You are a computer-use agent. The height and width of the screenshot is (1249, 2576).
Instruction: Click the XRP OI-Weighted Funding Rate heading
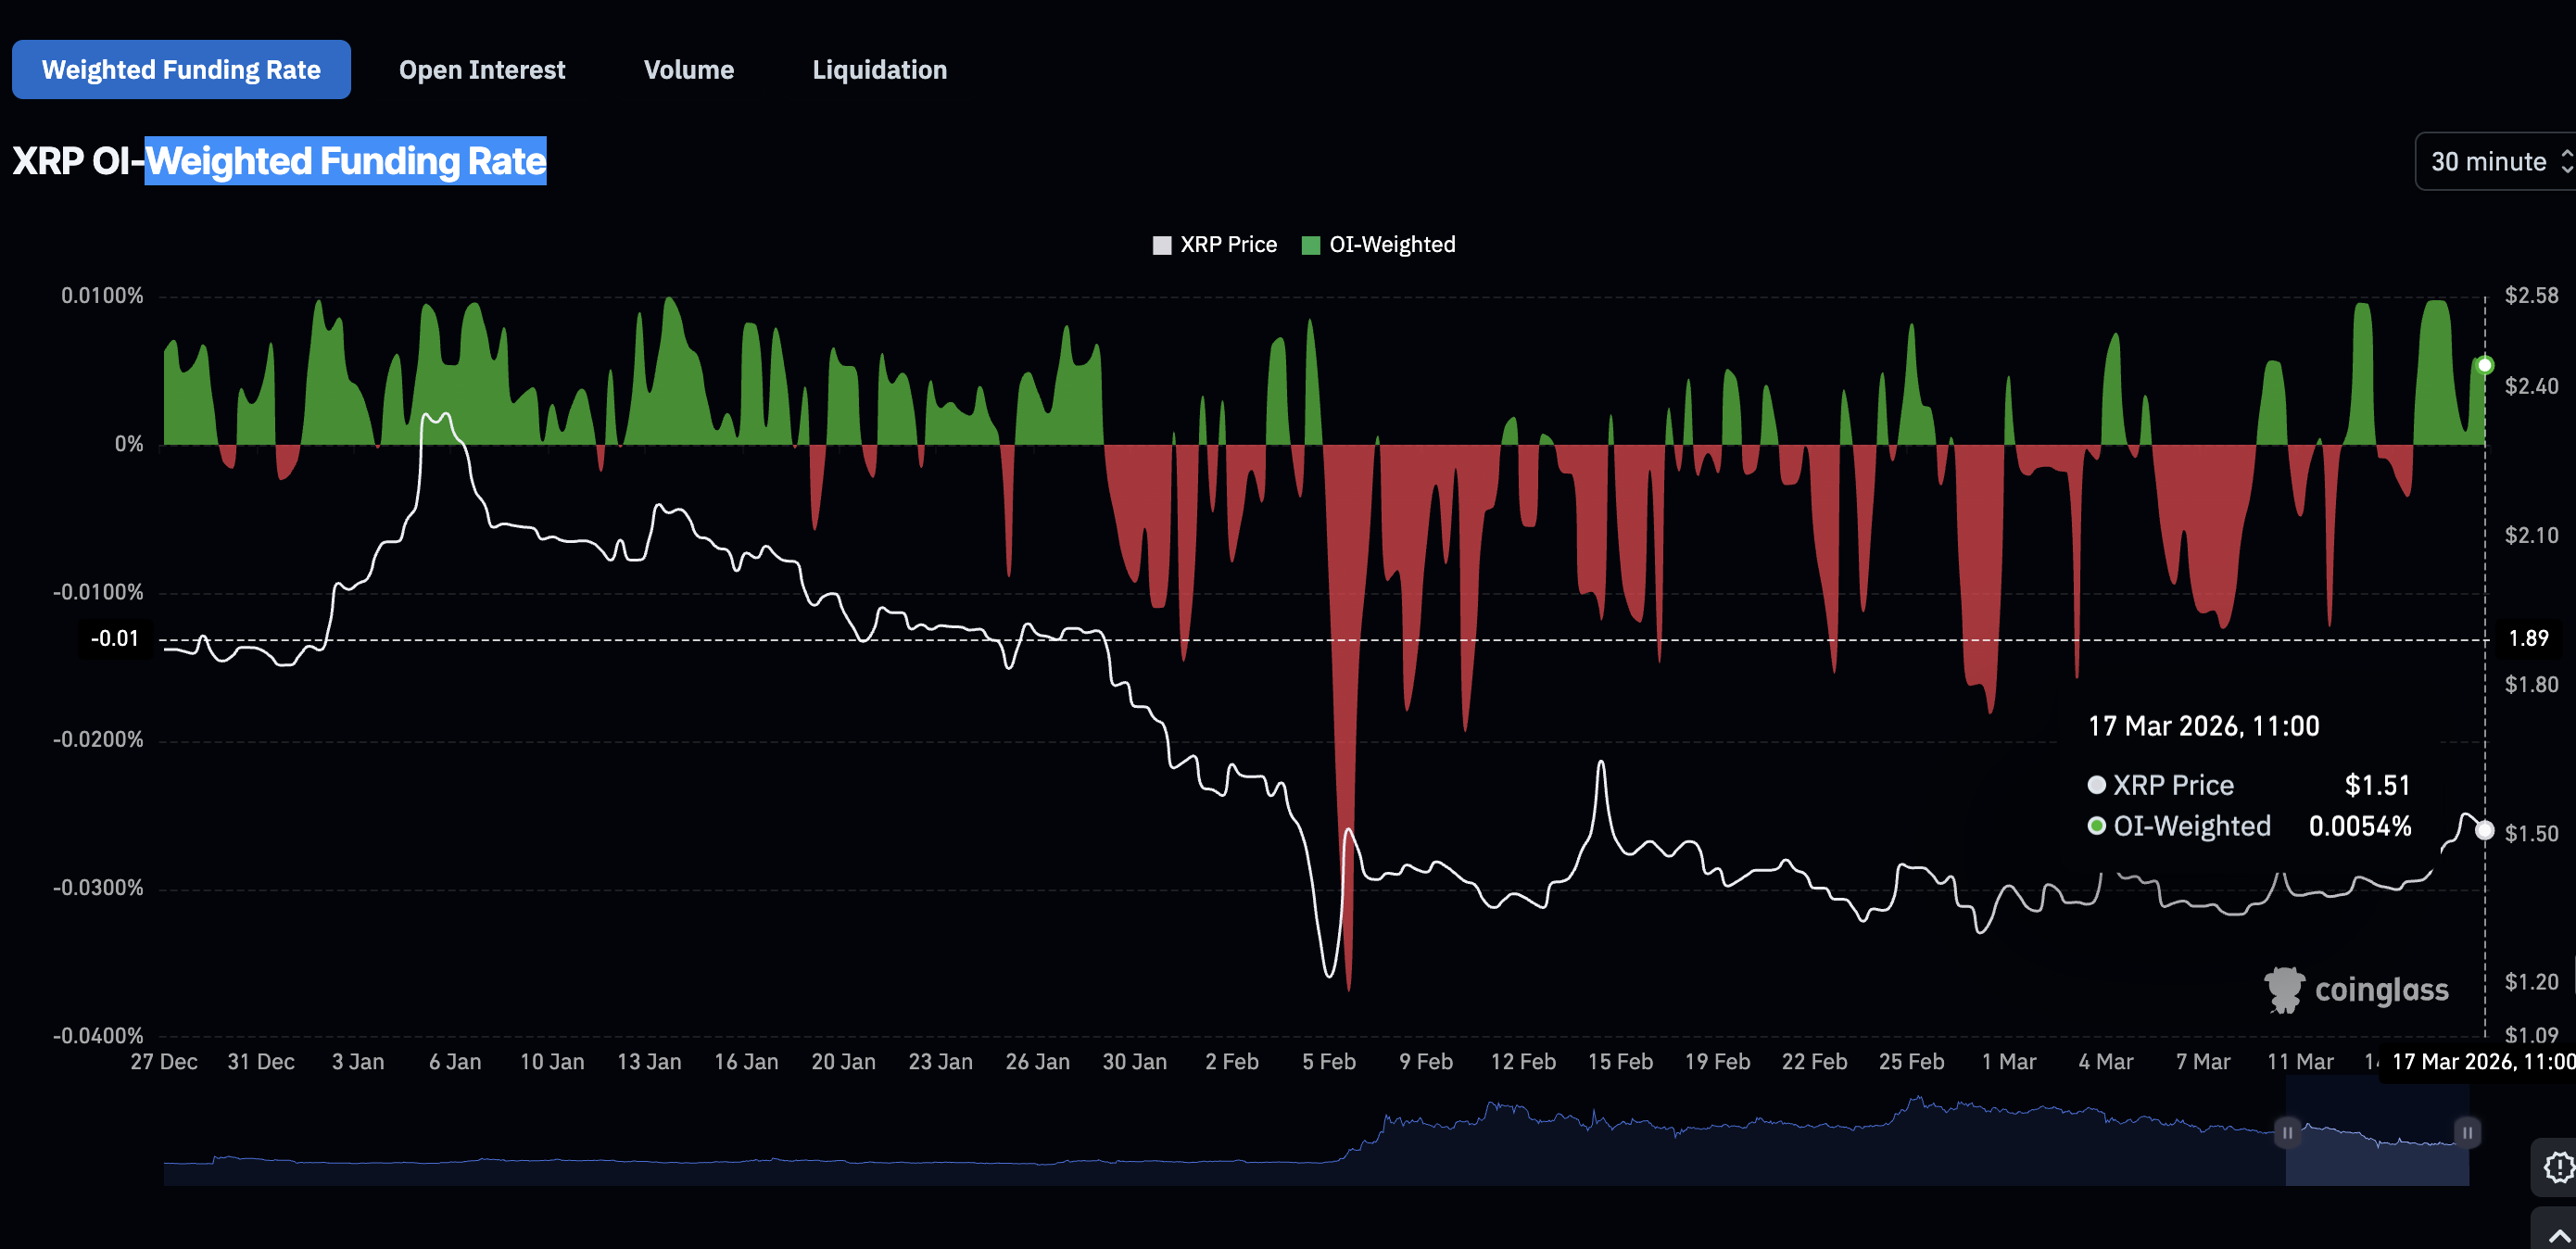pos(279,161)
